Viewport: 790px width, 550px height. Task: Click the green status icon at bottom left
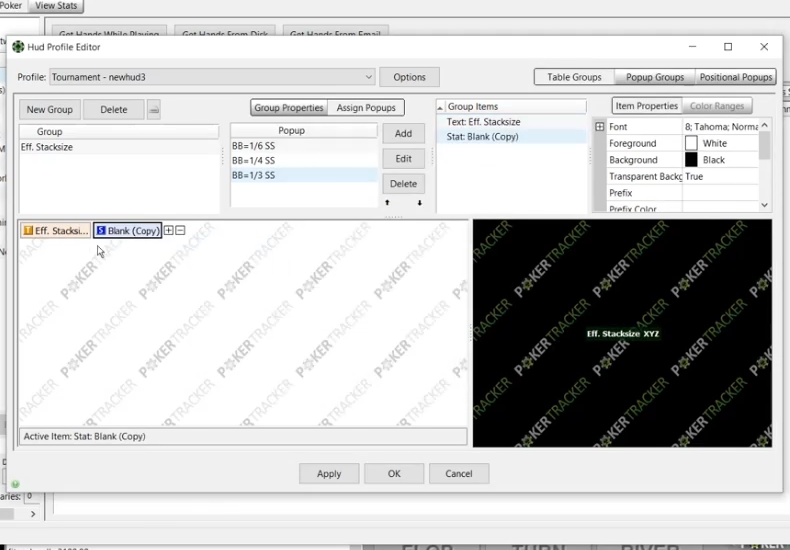pyautogui.click(x=16, y=484)
